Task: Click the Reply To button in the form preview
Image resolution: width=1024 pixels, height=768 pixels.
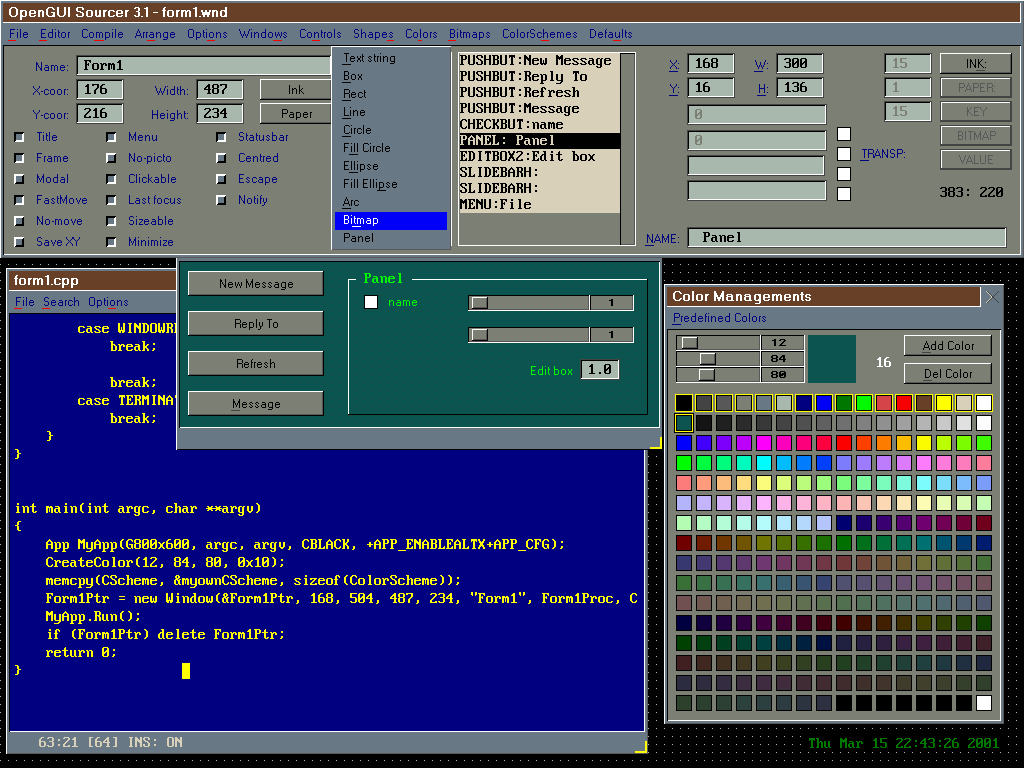Action: pos(256,324)
